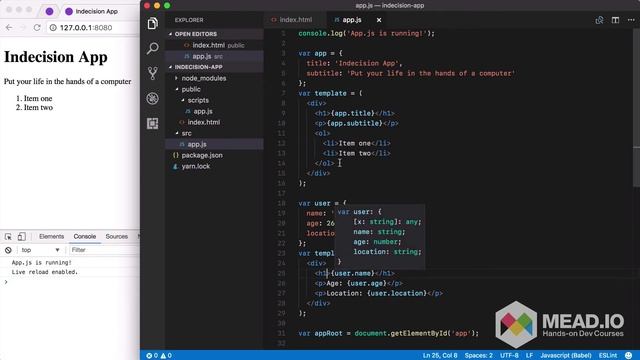Image resolution: width=640 pixels, height=360 pixels.
Task: Click the errors count icon in status bar
Action: (x=151, y=356)
